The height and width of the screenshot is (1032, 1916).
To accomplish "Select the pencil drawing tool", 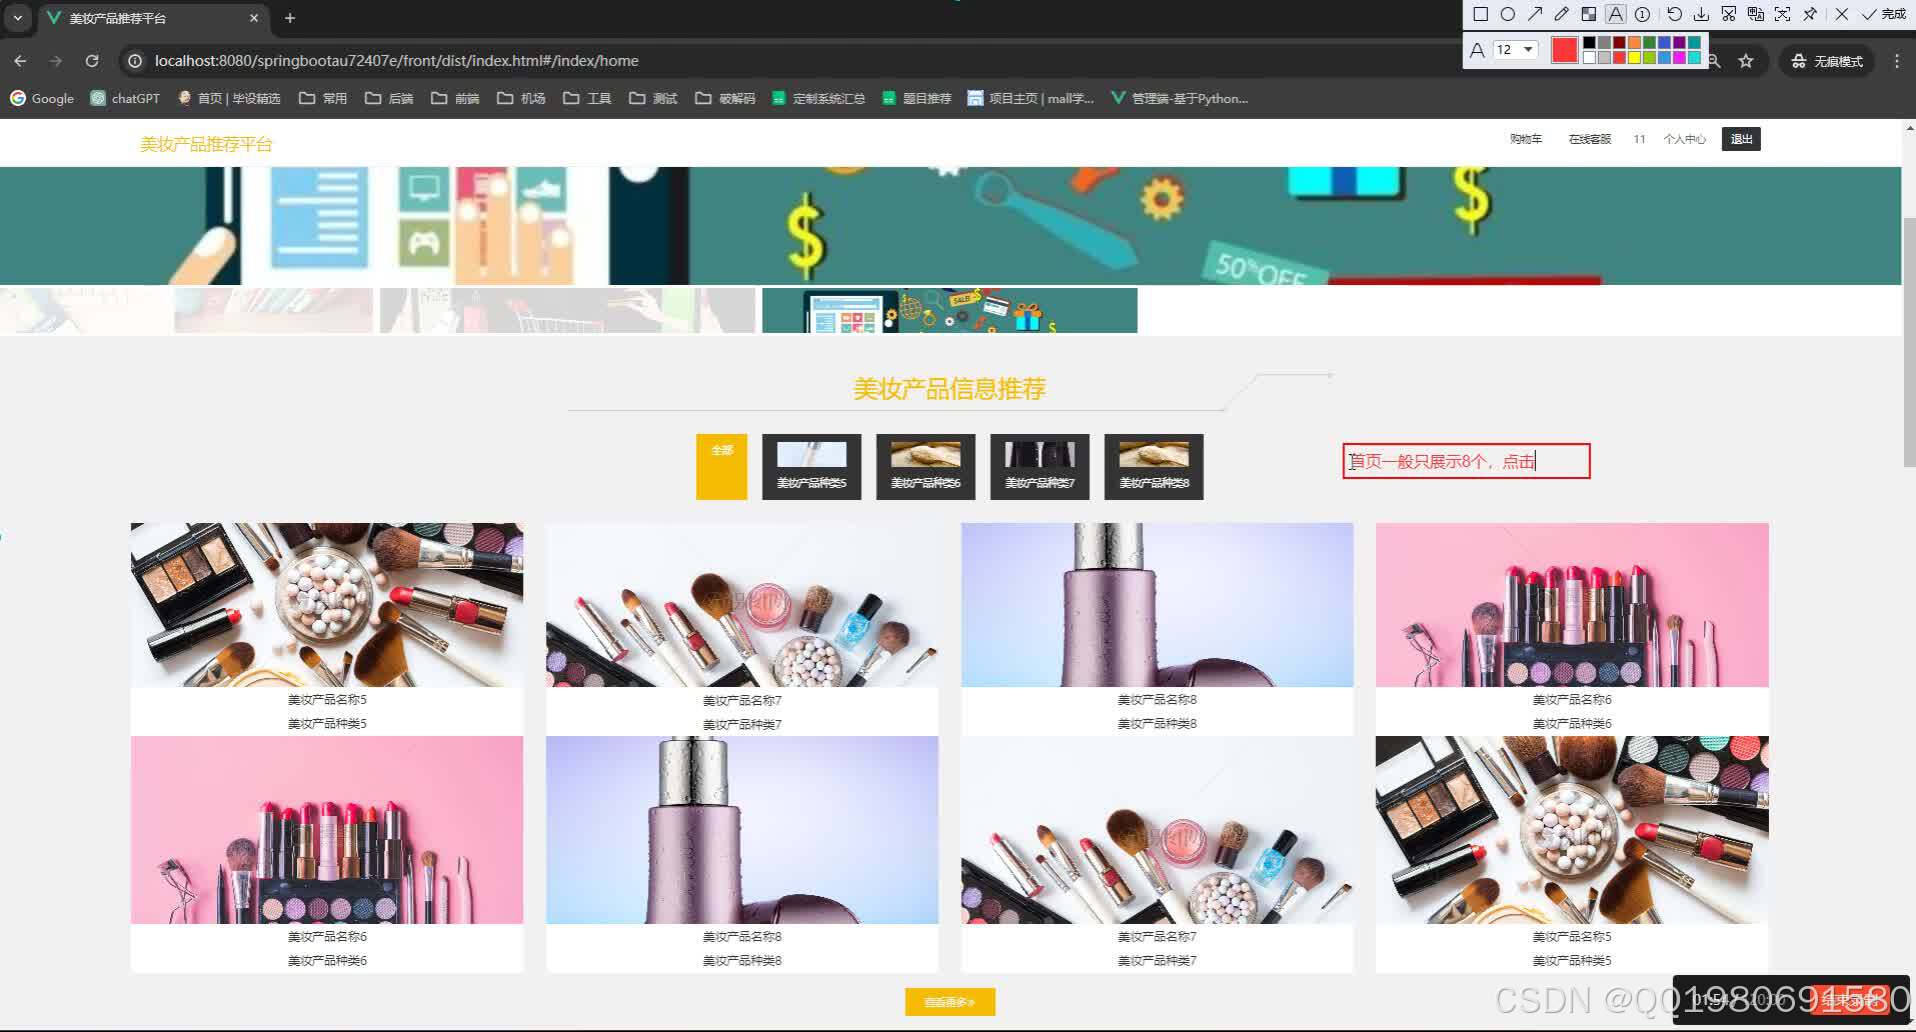I will coord(1562,14).
